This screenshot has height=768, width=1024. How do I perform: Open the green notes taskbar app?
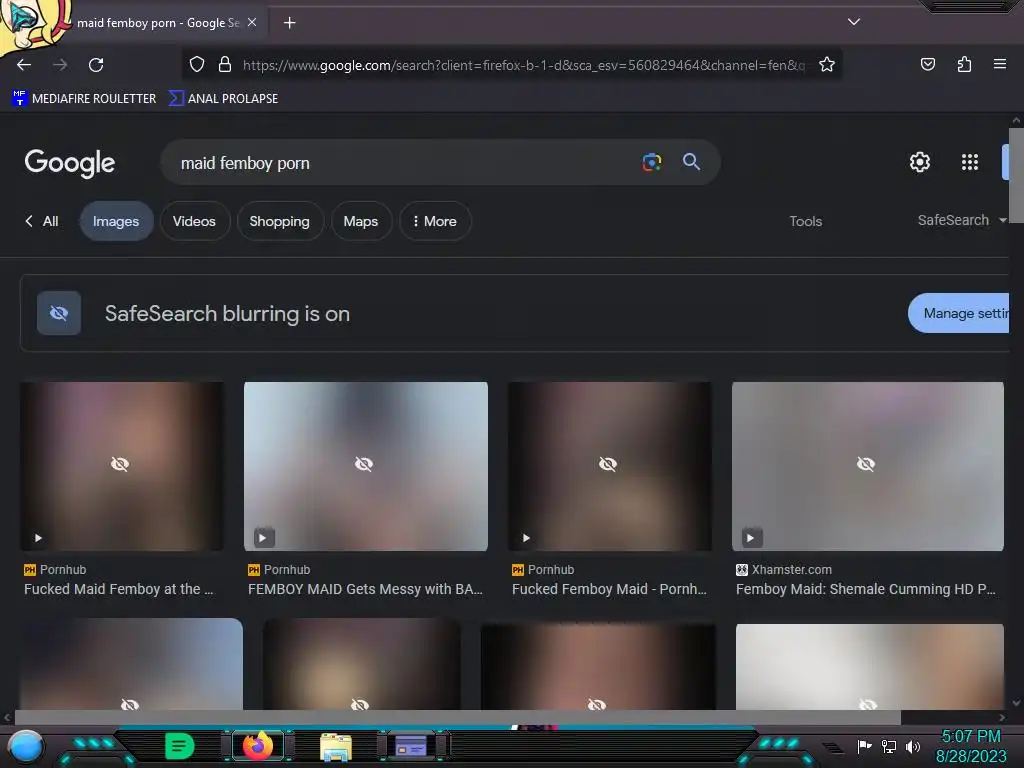pos(179,746)
